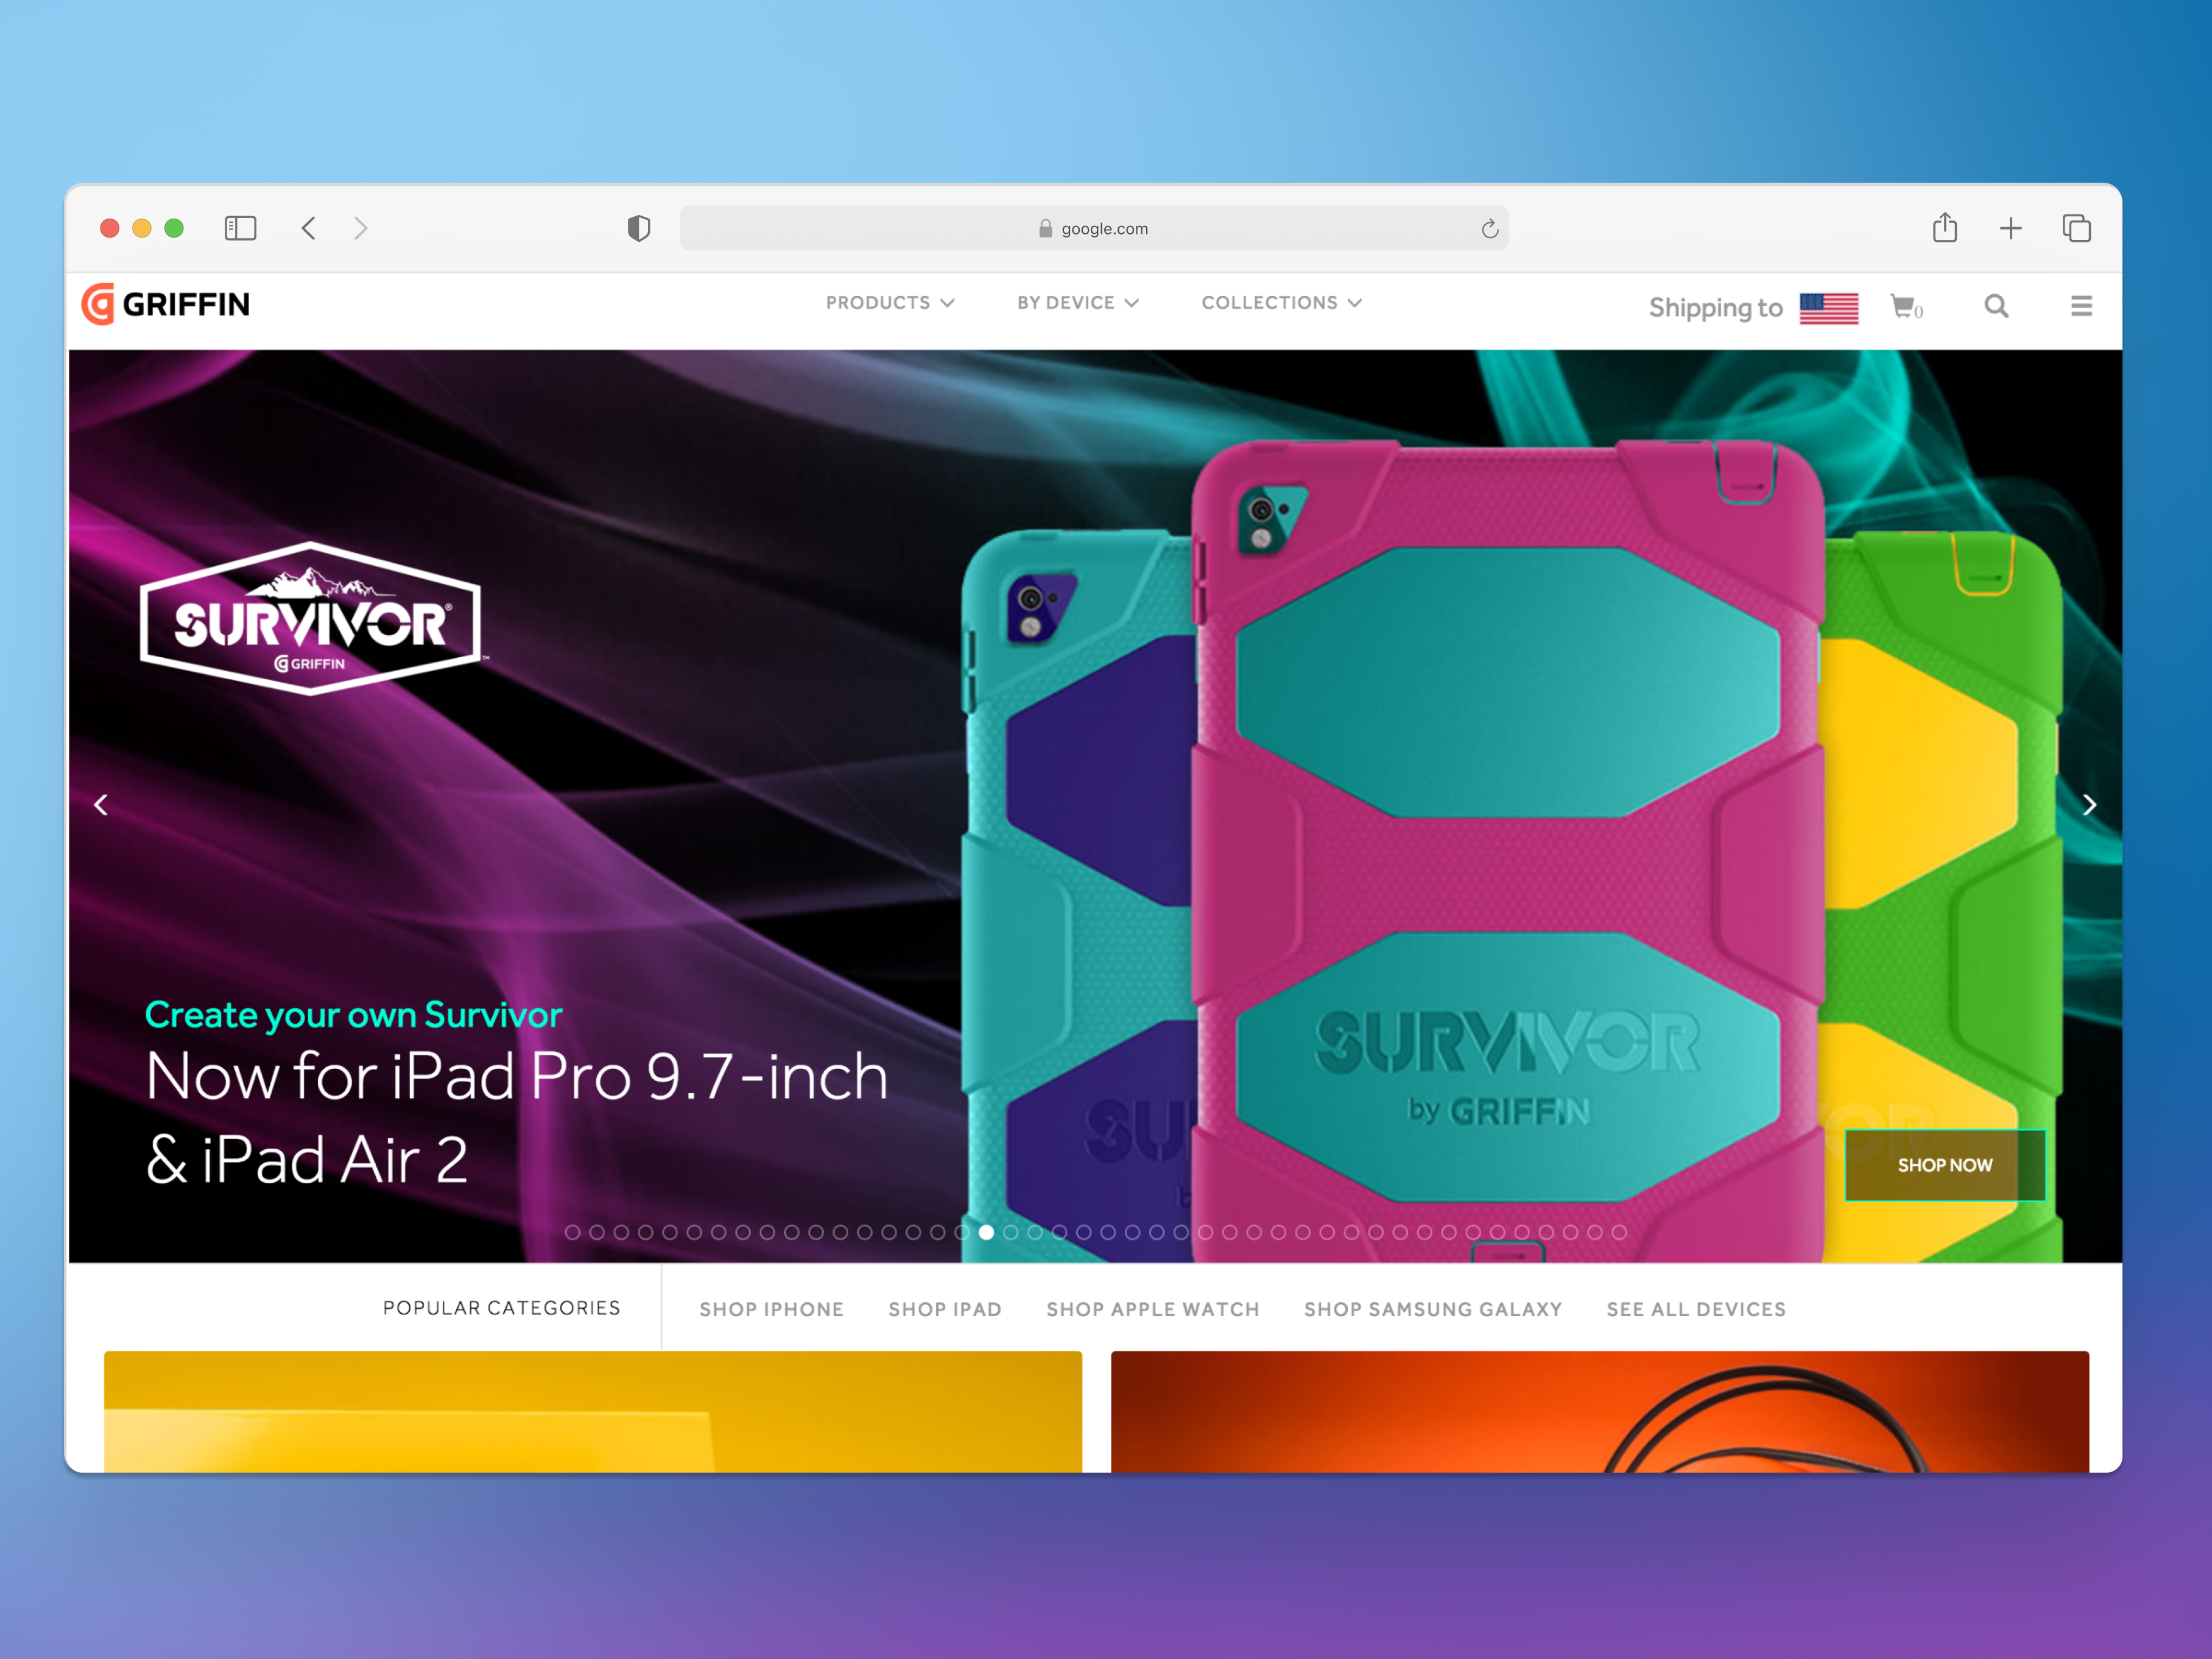Show the tab overview
2212x1659 pixels.
coord(2076,228)
